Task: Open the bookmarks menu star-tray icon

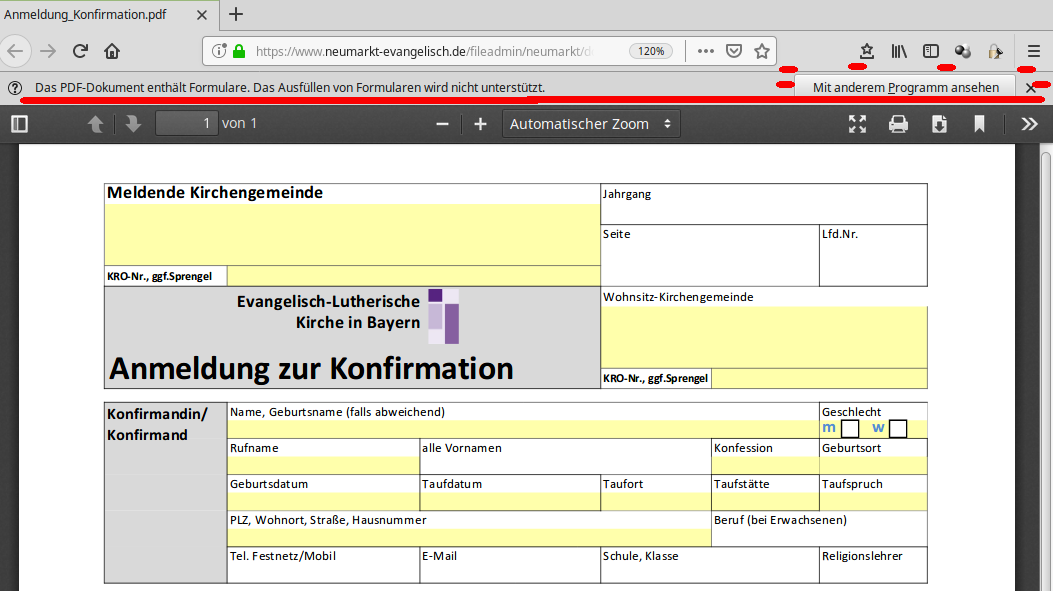Action: pyautogui.click(x=866, y=51)
